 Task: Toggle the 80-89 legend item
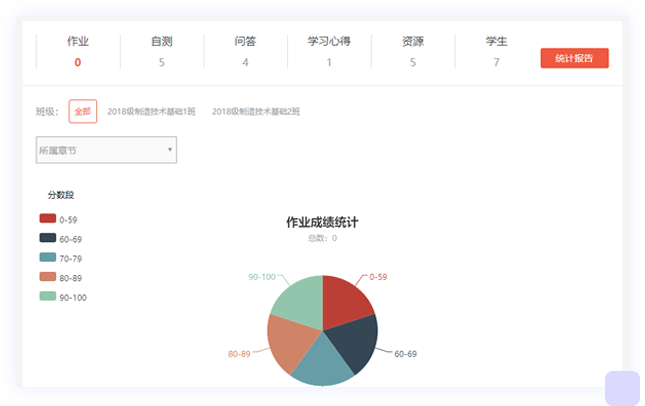60,277
